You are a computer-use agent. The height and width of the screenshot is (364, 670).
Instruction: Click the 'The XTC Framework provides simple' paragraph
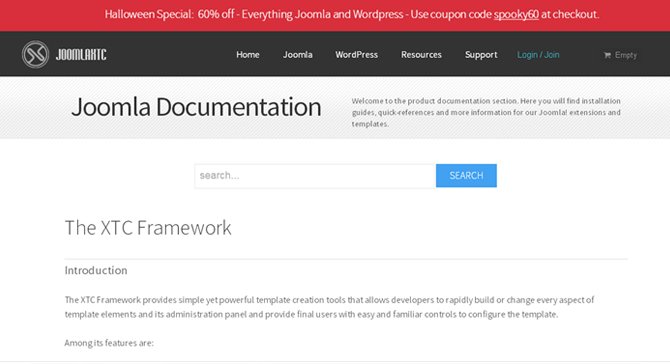pyautogui.click(x=329, y=307)
